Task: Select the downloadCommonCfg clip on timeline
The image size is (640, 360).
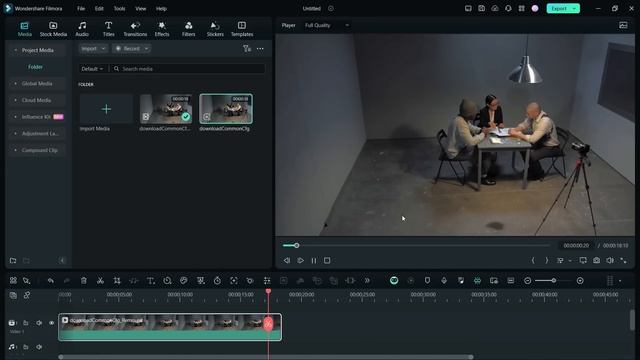Action: click(170, 327)
